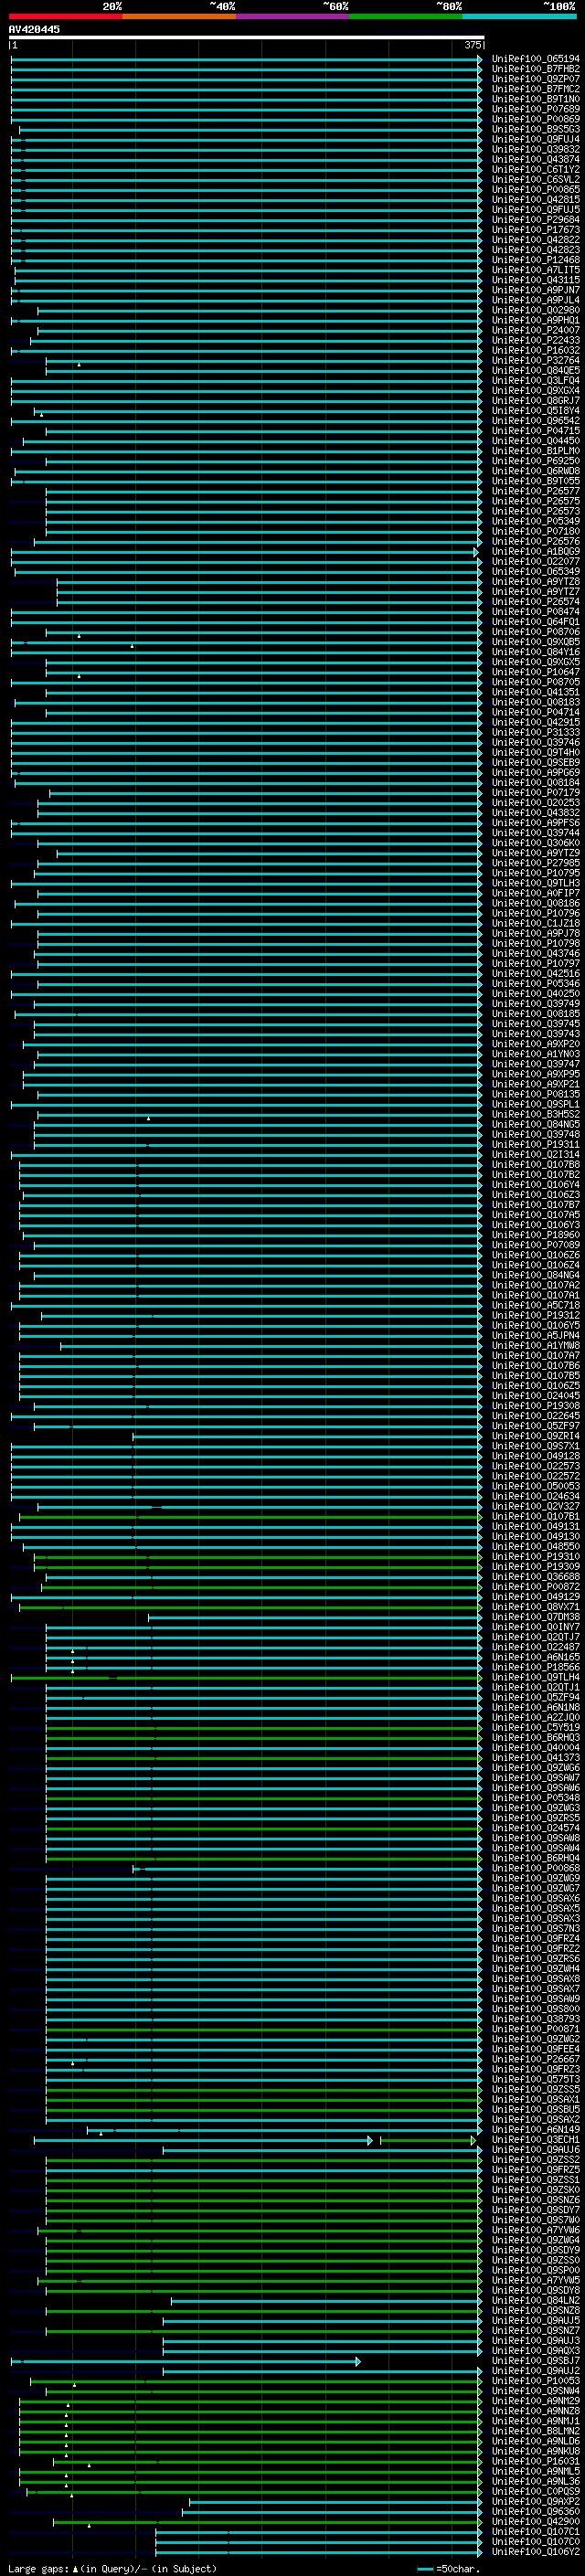585x2576 pixels.
Task: Click the UniRef100_A1YN03 label
Action: click(x=535, y=1054)
